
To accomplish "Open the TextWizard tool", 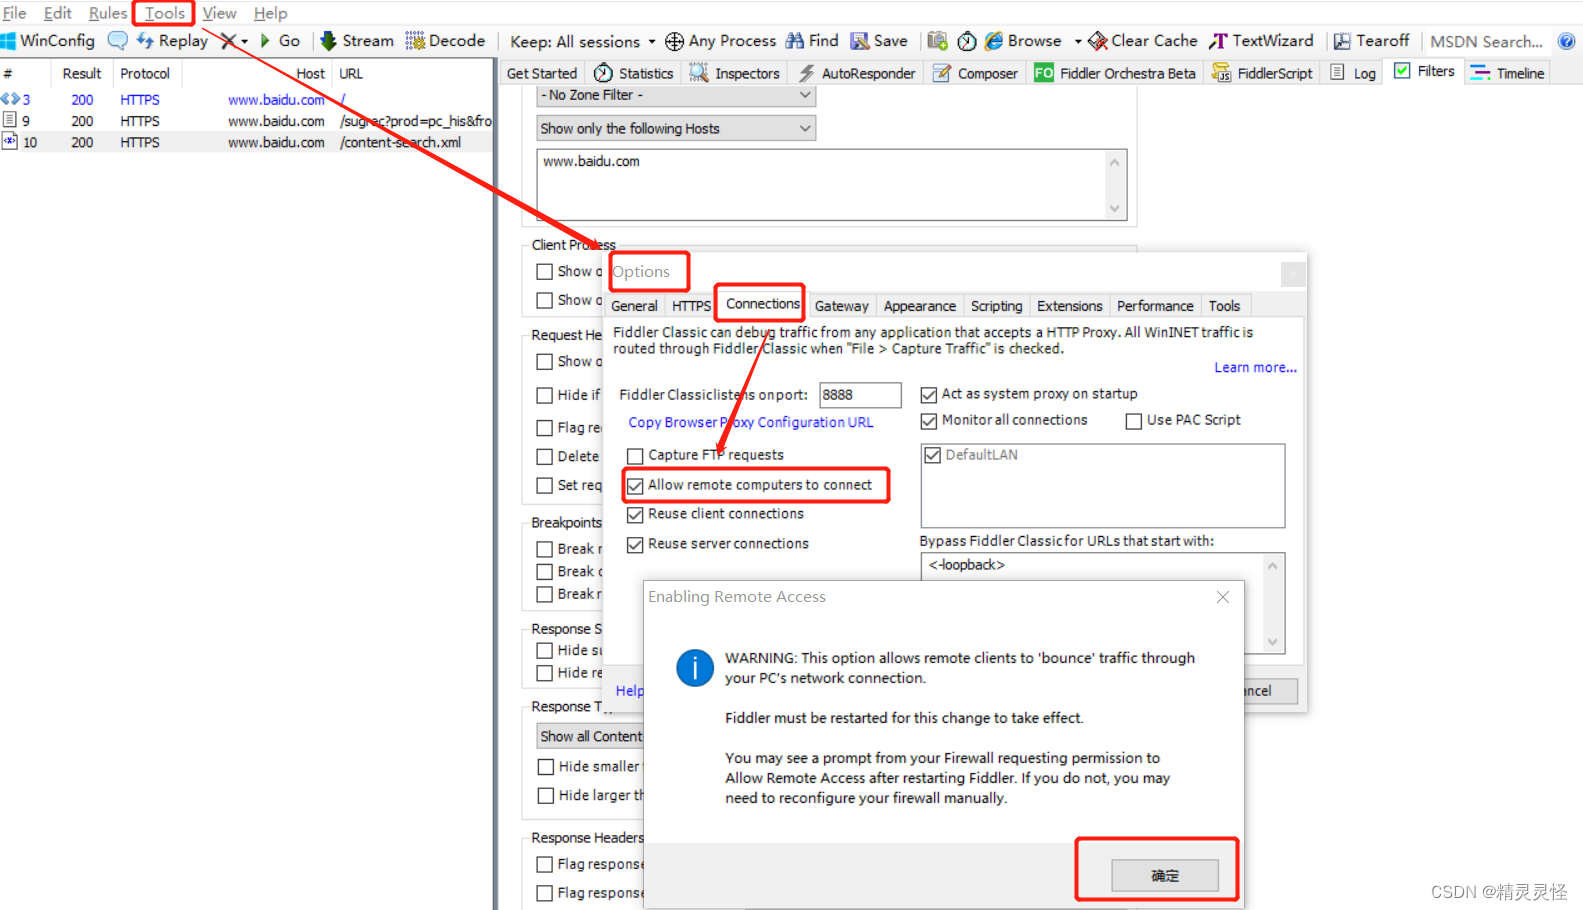I will 1261,41.
